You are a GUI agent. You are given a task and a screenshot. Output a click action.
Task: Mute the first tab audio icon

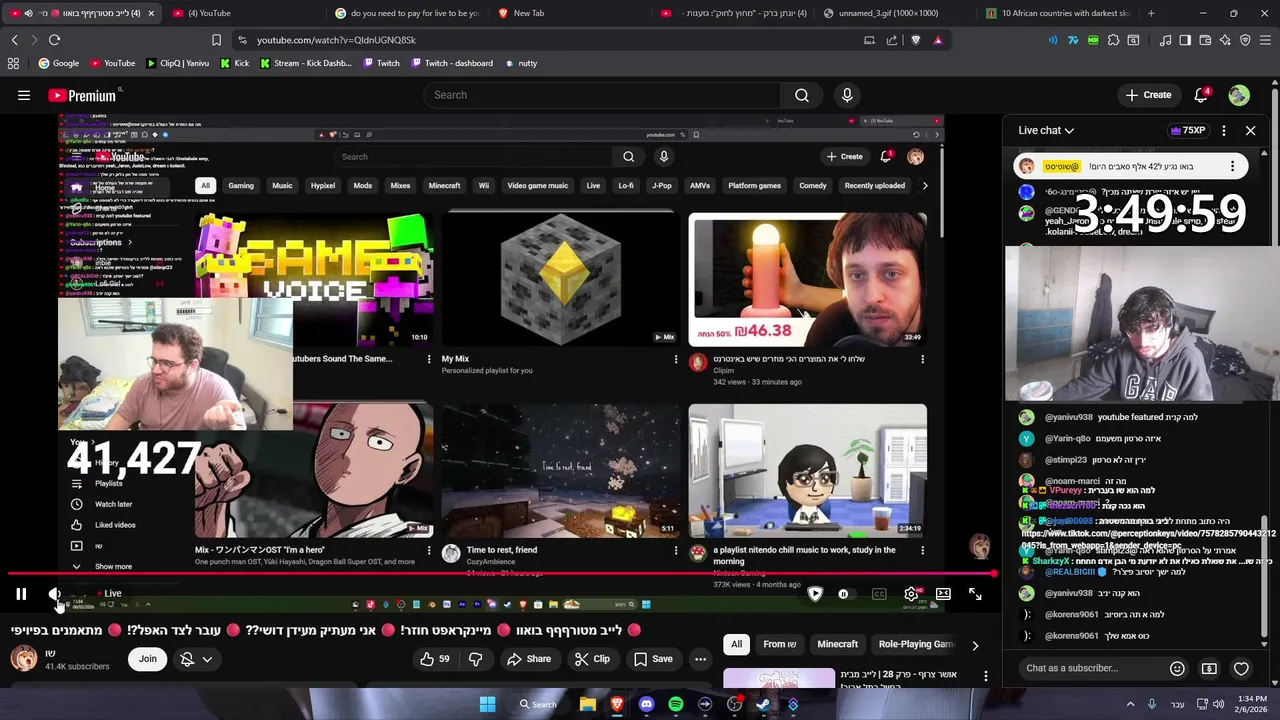(28, 13)
